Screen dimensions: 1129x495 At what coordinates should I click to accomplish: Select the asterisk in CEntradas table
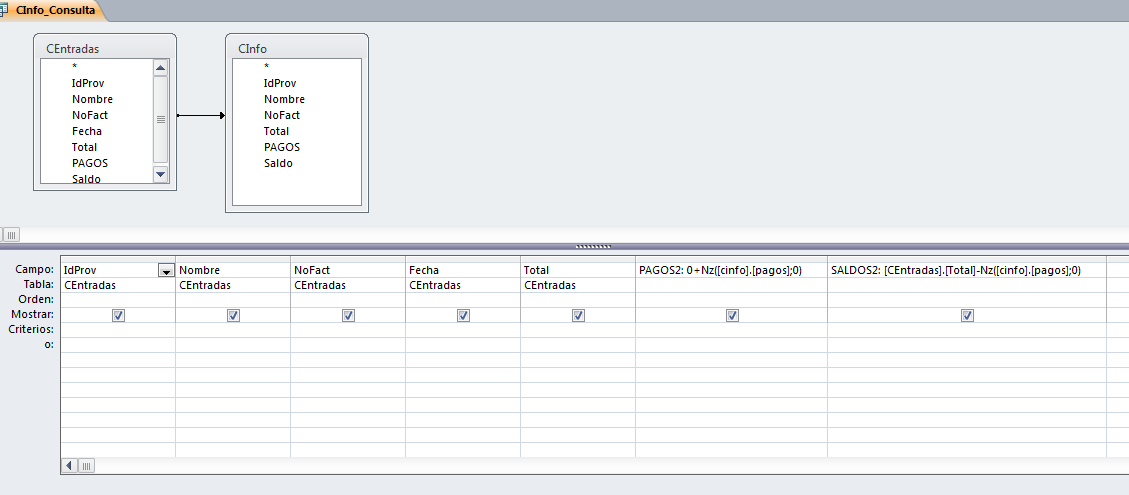click(x=74, y=67)
